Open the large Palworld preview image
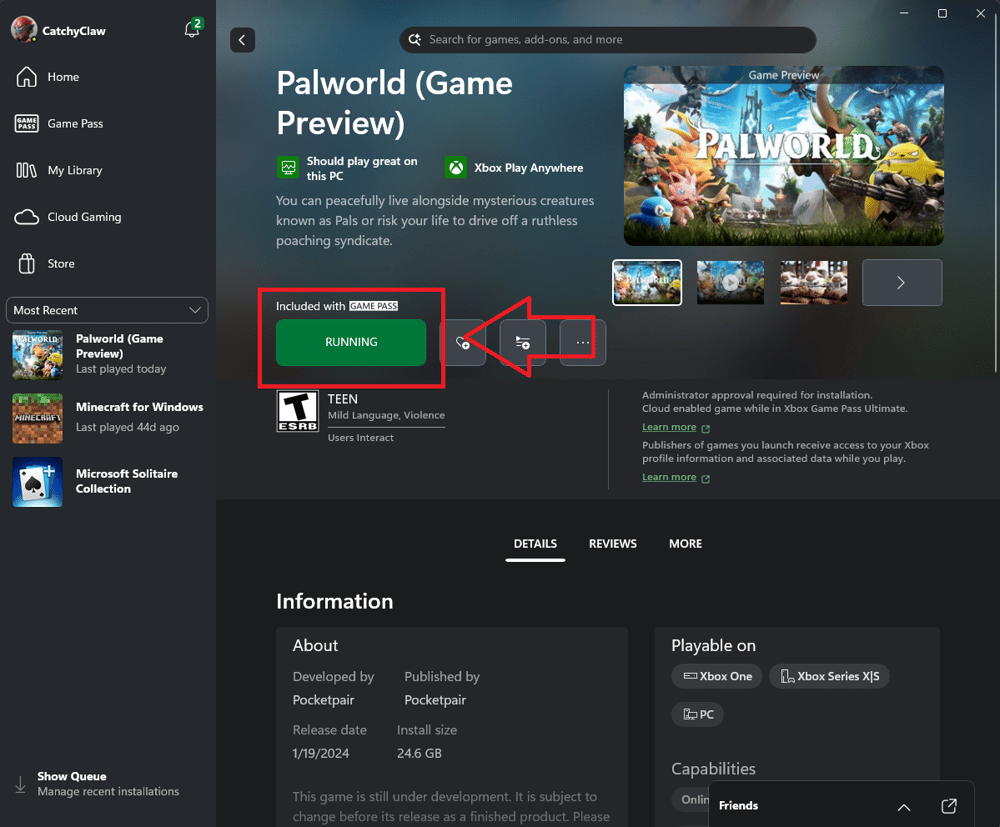Image resolution: width=1000 pixels, height=827 pixels. (784, 156)
